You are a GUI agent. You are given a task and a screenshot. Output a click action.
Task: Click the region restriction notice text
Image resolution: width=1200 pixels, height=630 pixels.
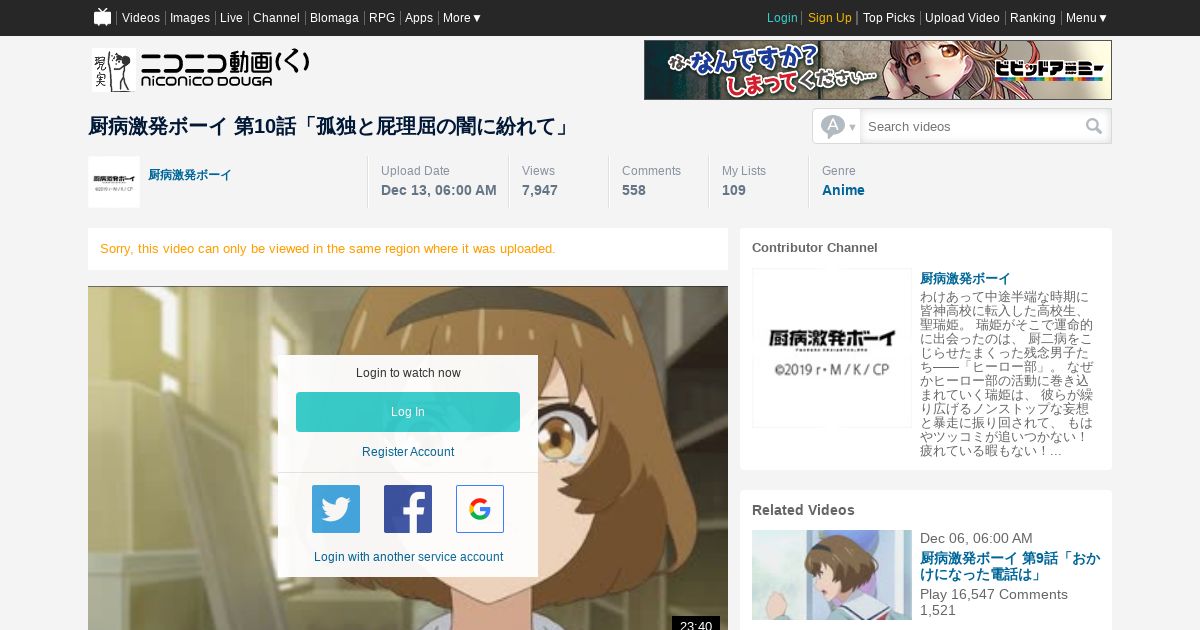click(x=328, y=248)
